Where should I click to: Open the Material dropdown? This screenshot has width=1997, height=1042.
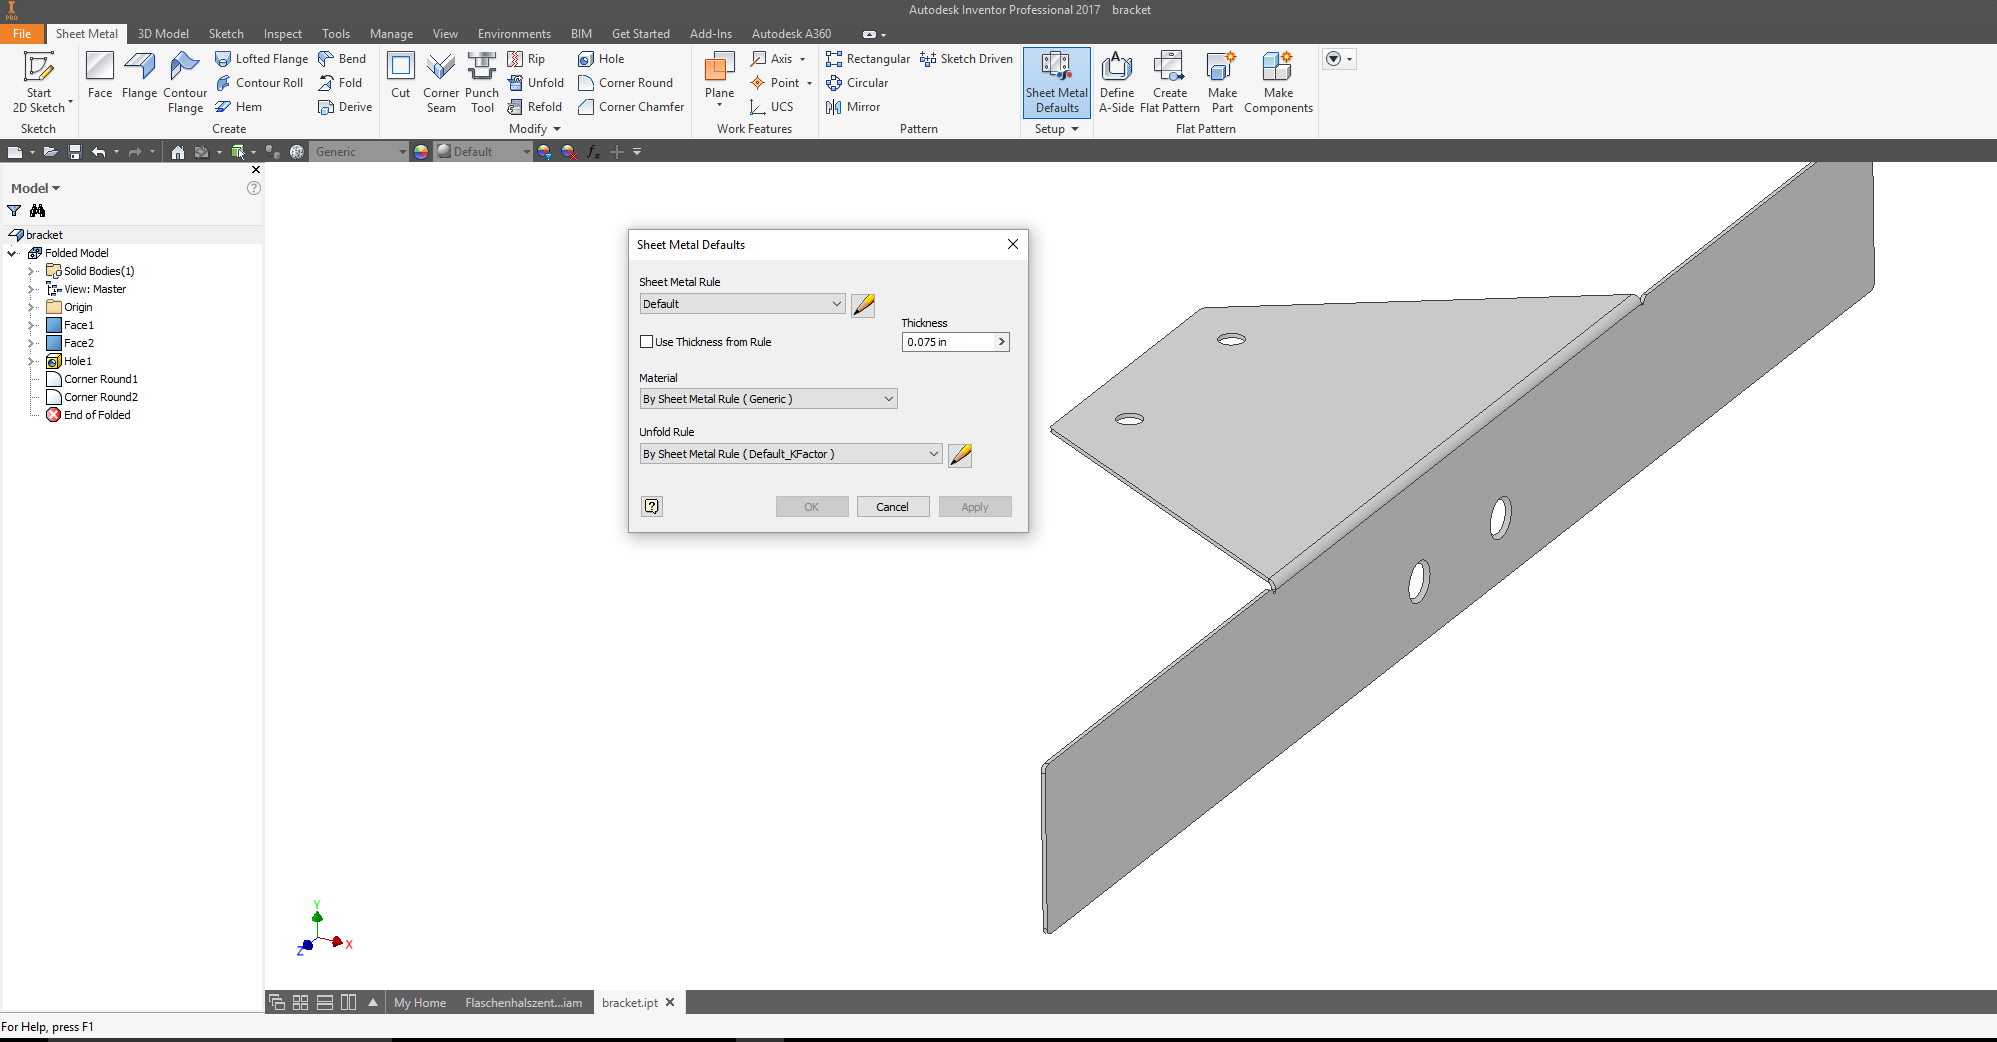click(768, 399)
